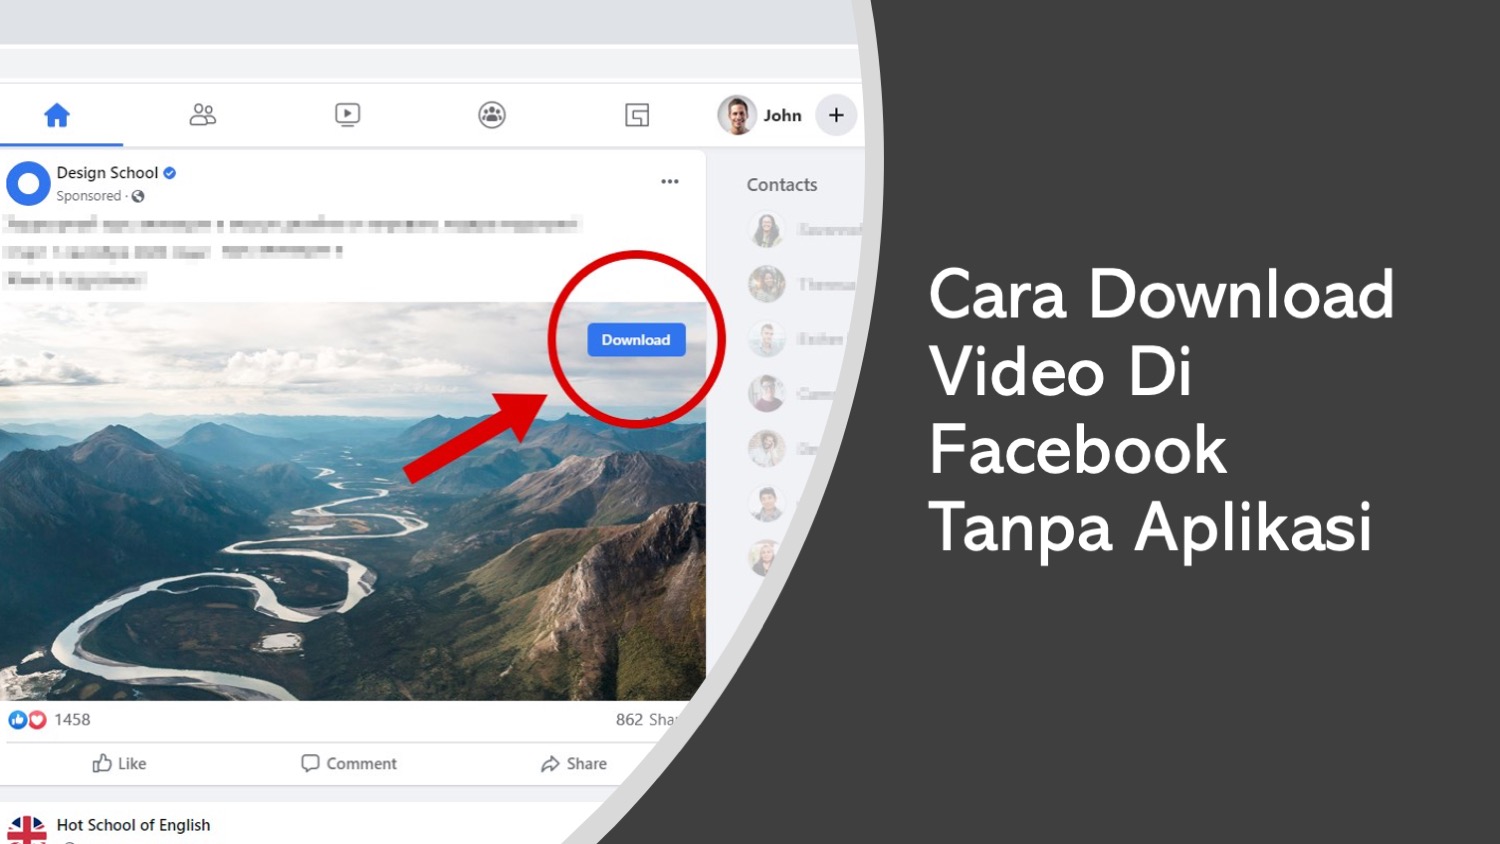
Task: Click the profile name John
Action: tap(782, 116)
